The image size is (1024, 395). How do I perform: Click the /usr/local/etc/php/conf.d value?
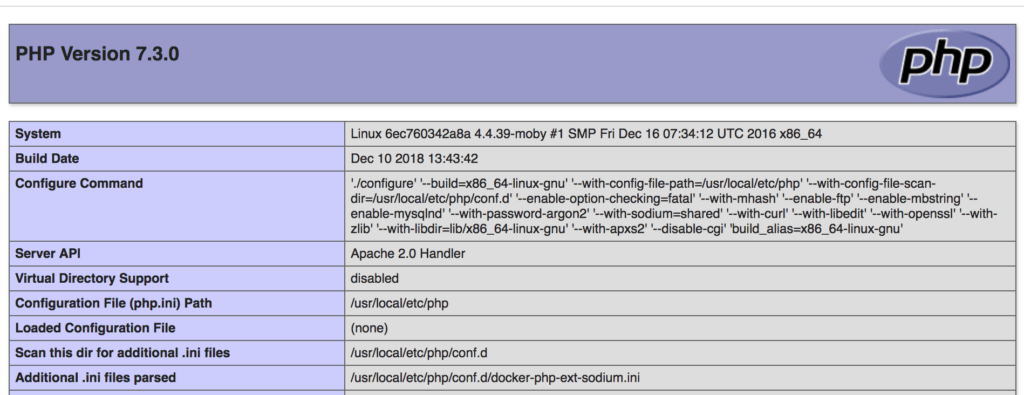pos(419,353)
